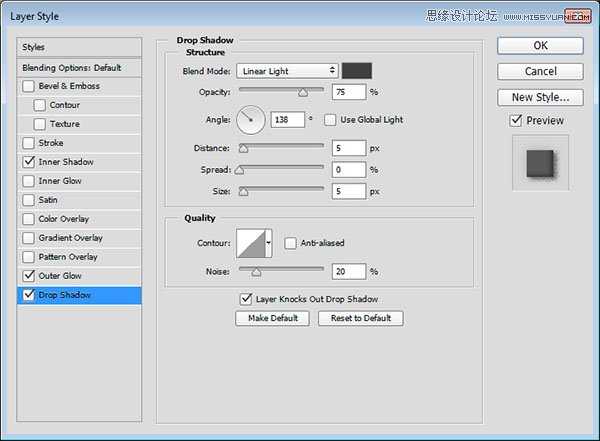Click the Noise slider handle
The image size is (600, 441).
[256, 272]
